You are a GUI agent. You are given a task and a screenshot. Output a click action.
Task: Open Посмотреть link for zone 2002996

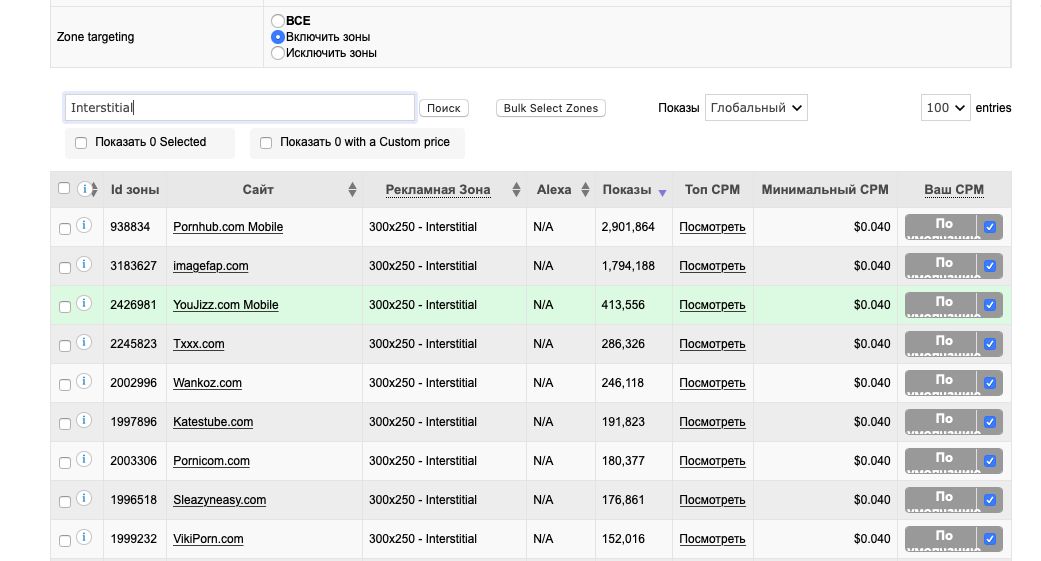pos(712,383)
